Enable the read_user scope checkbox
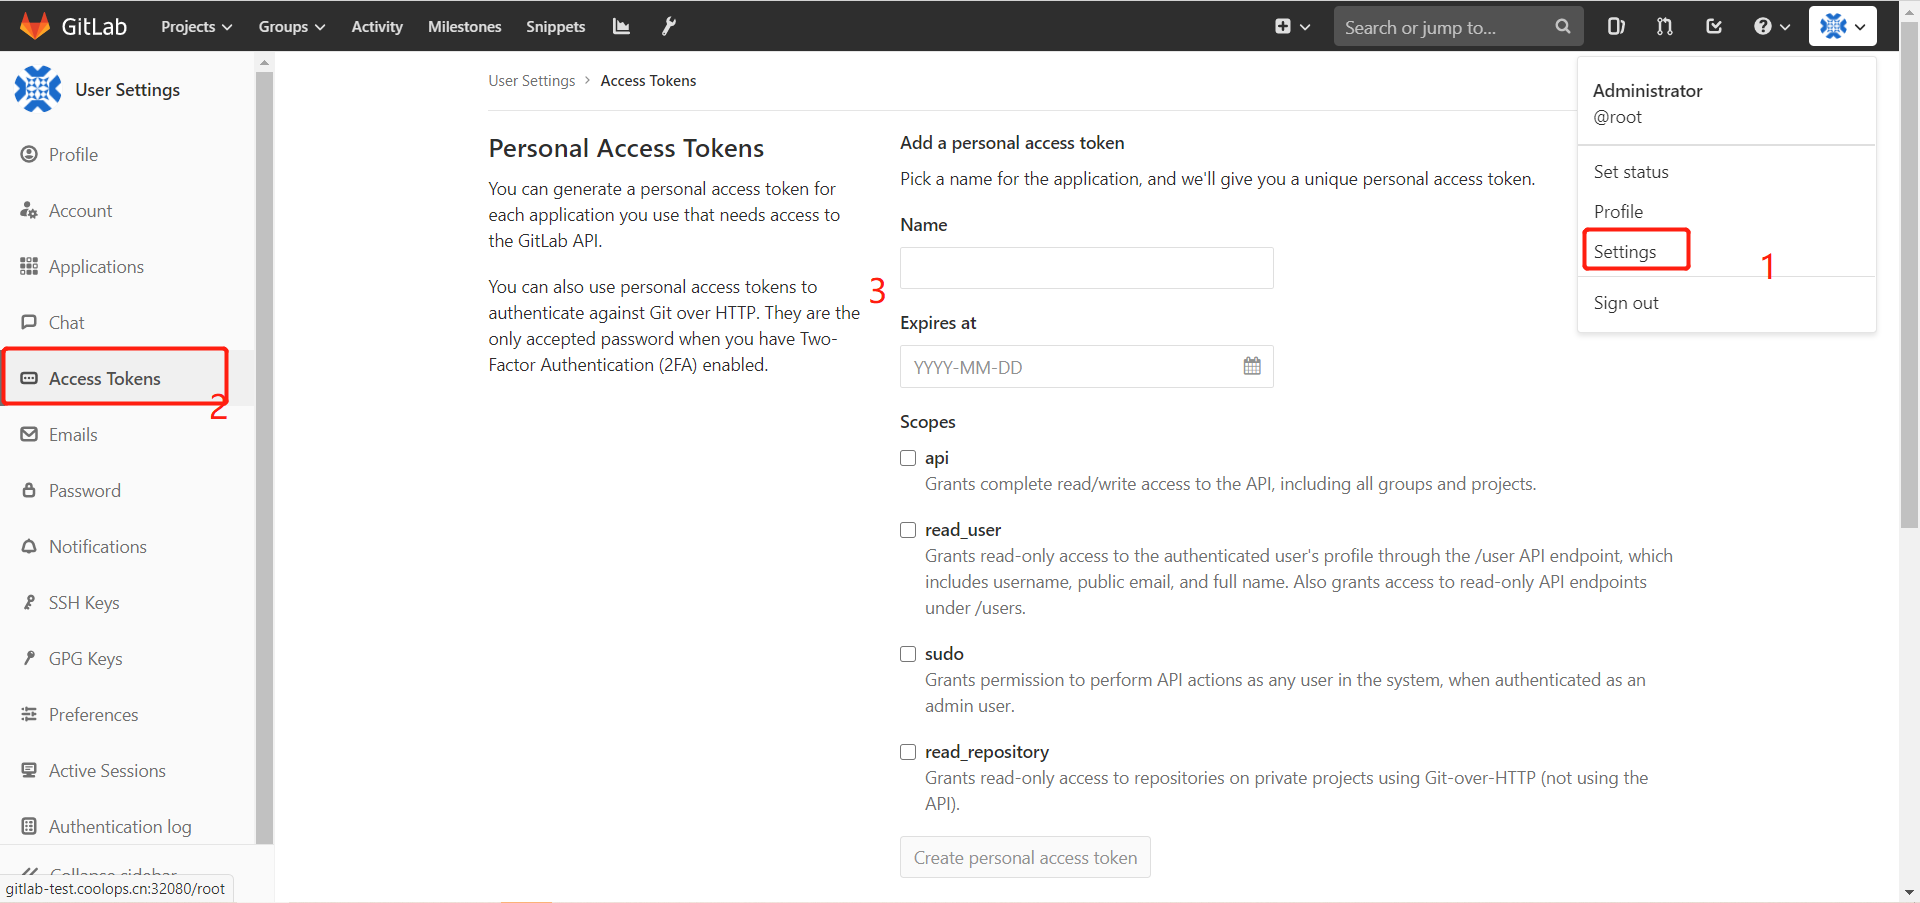1920x903 pixels. 908,530
